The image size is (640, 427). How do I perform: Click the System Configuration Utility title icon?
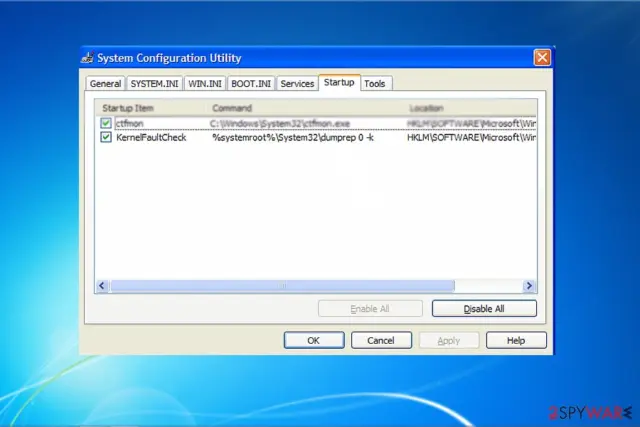coord(87,58)
